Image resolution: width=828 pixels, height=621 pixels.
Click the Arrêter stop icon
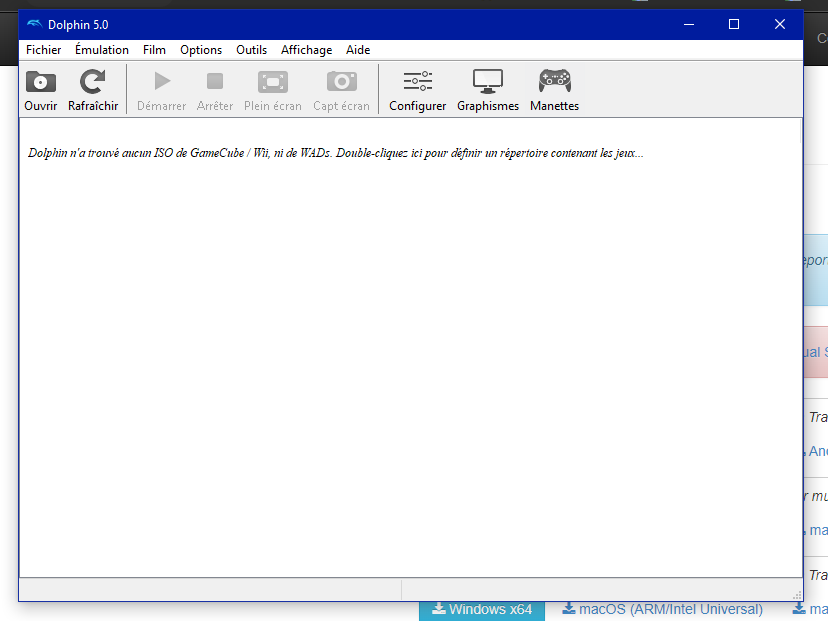click(214, 81)
